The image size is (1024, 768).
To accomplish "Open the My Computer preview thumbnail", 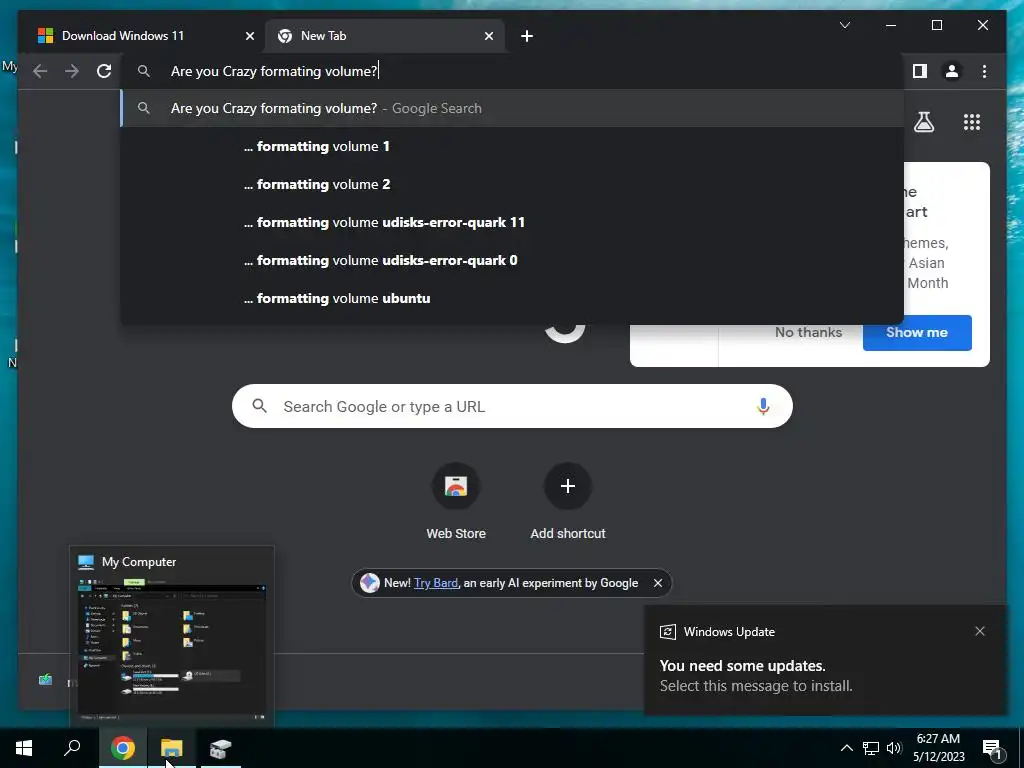I will click(172, 636).
